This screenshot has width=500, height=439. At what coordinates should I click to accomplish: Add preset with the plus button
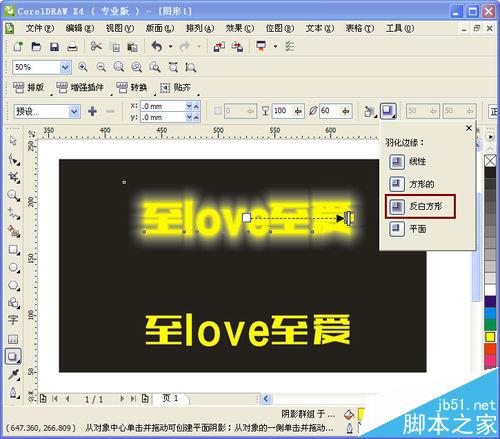click(92, 111)
